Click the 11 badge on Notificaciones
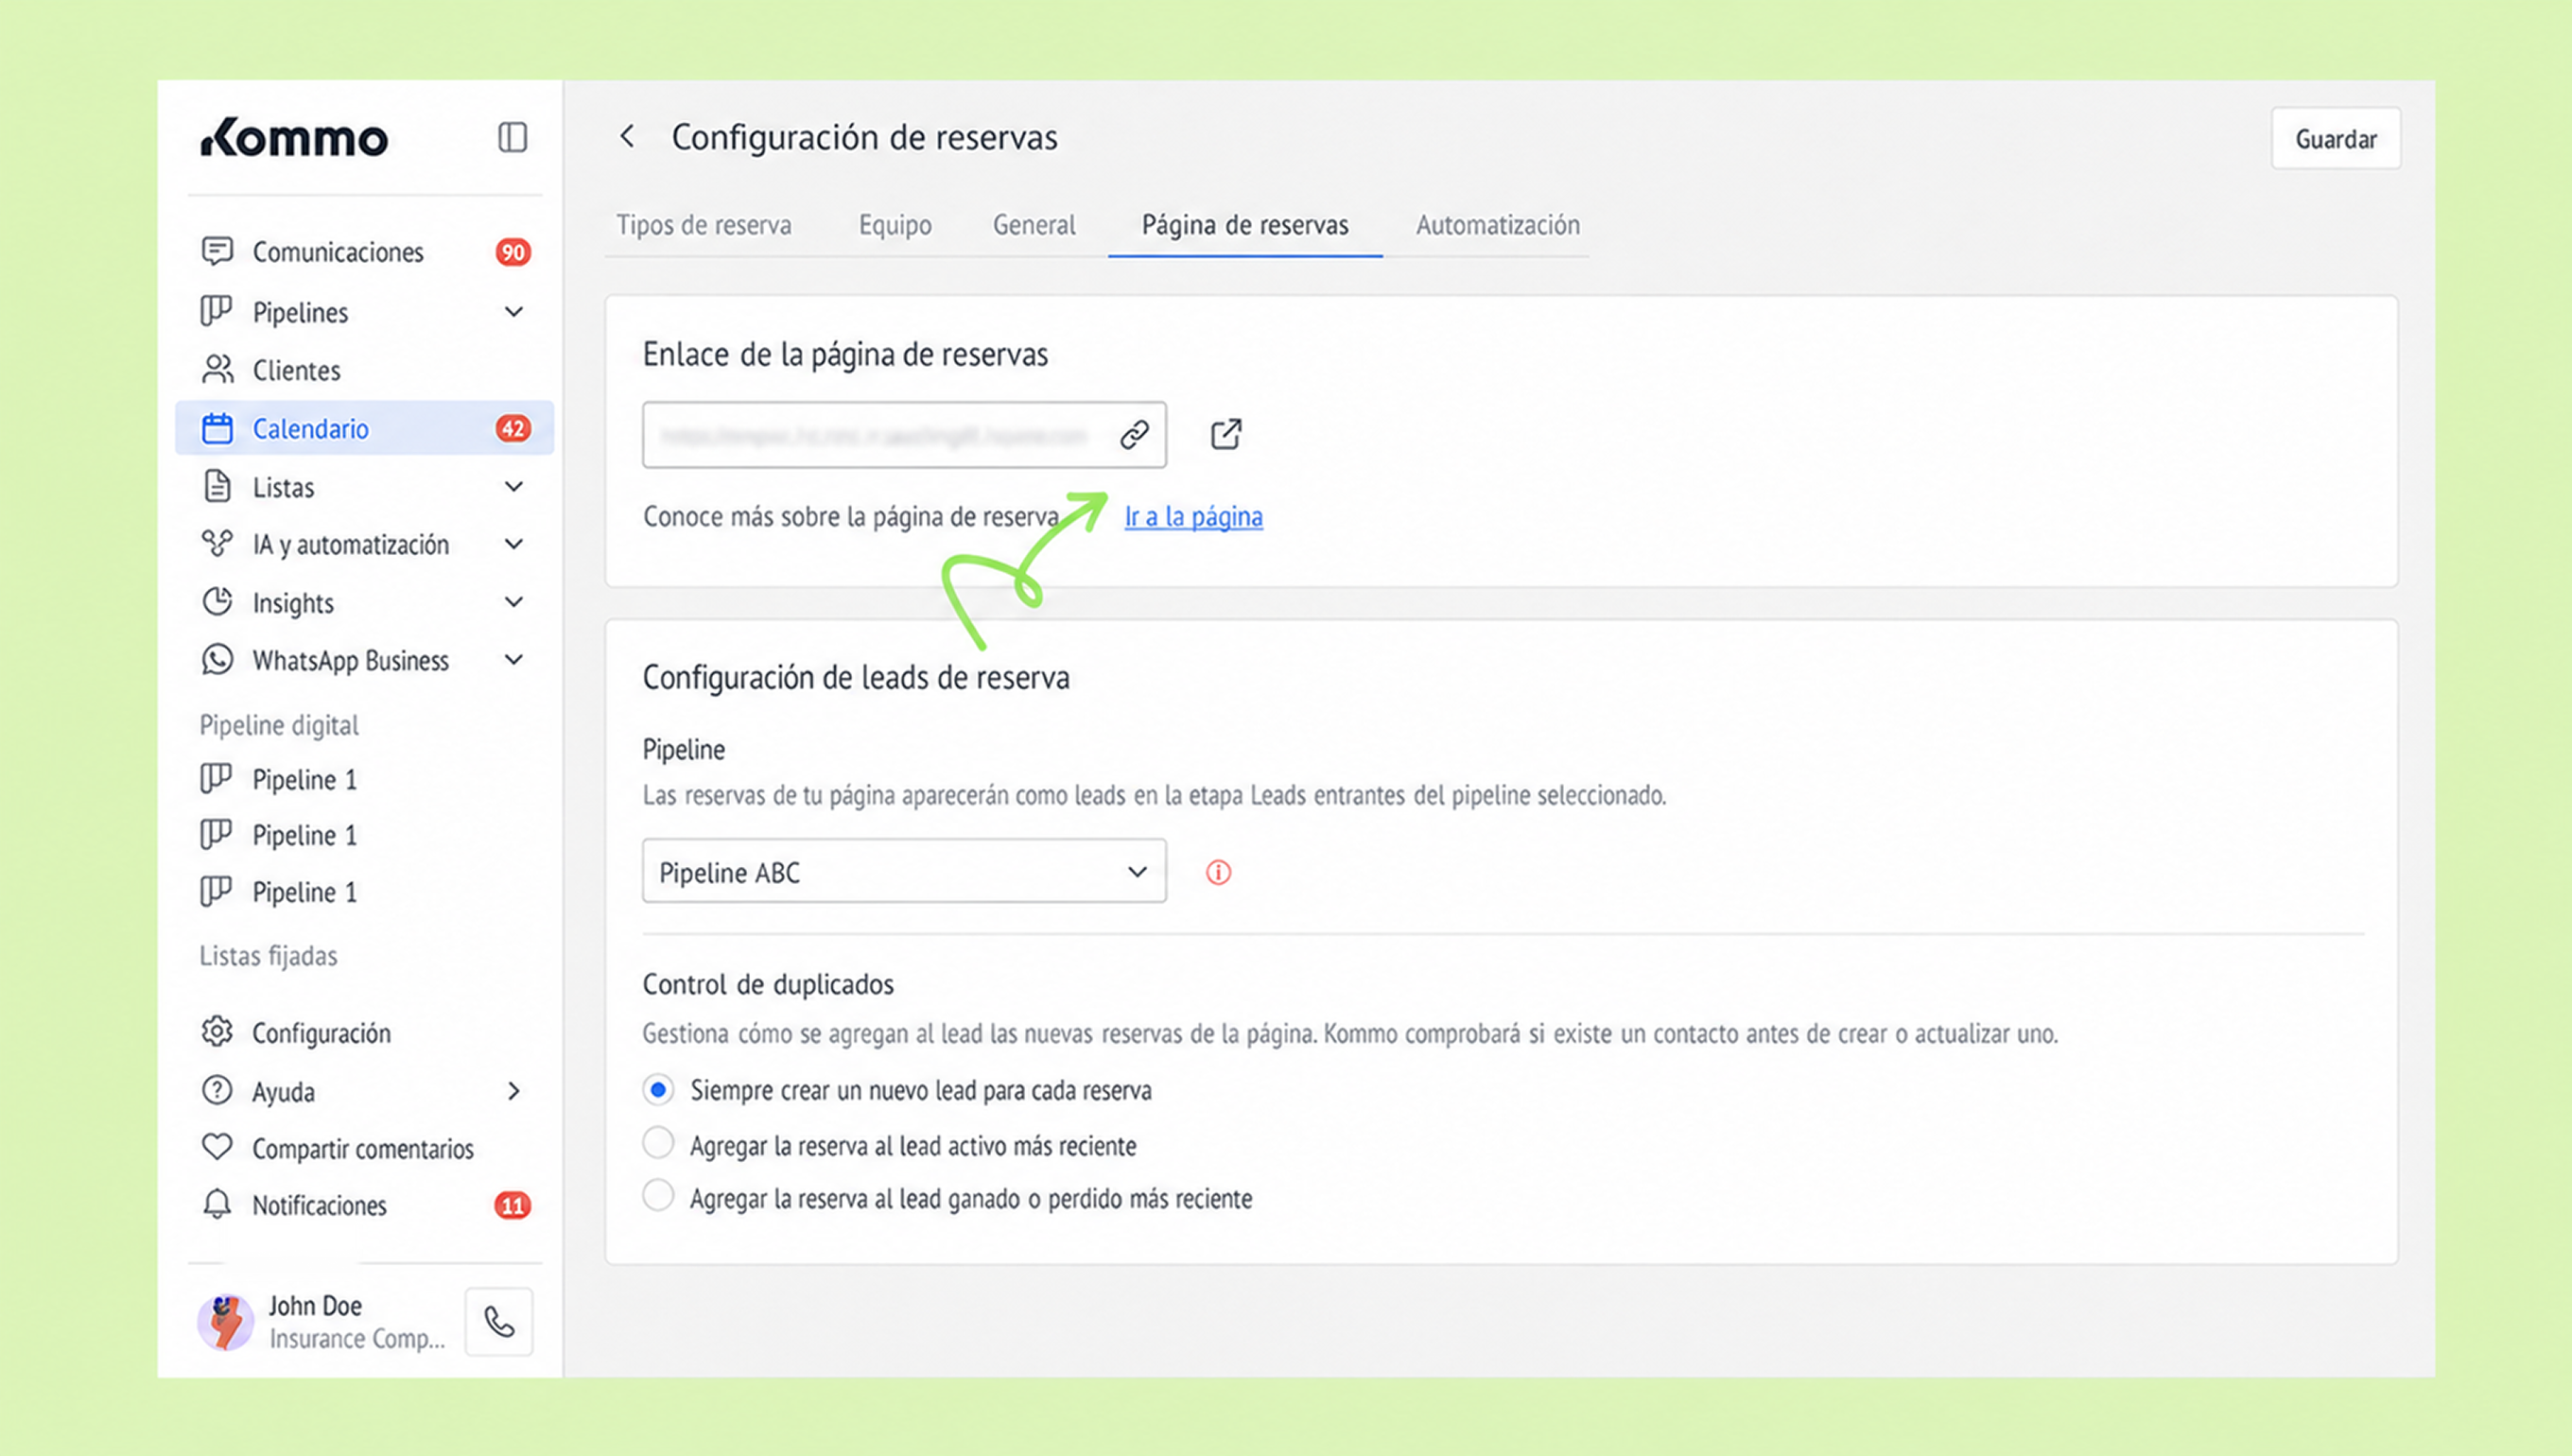The height and width of the screenshot is (1456, 2572). click(x=513, y=1205)
